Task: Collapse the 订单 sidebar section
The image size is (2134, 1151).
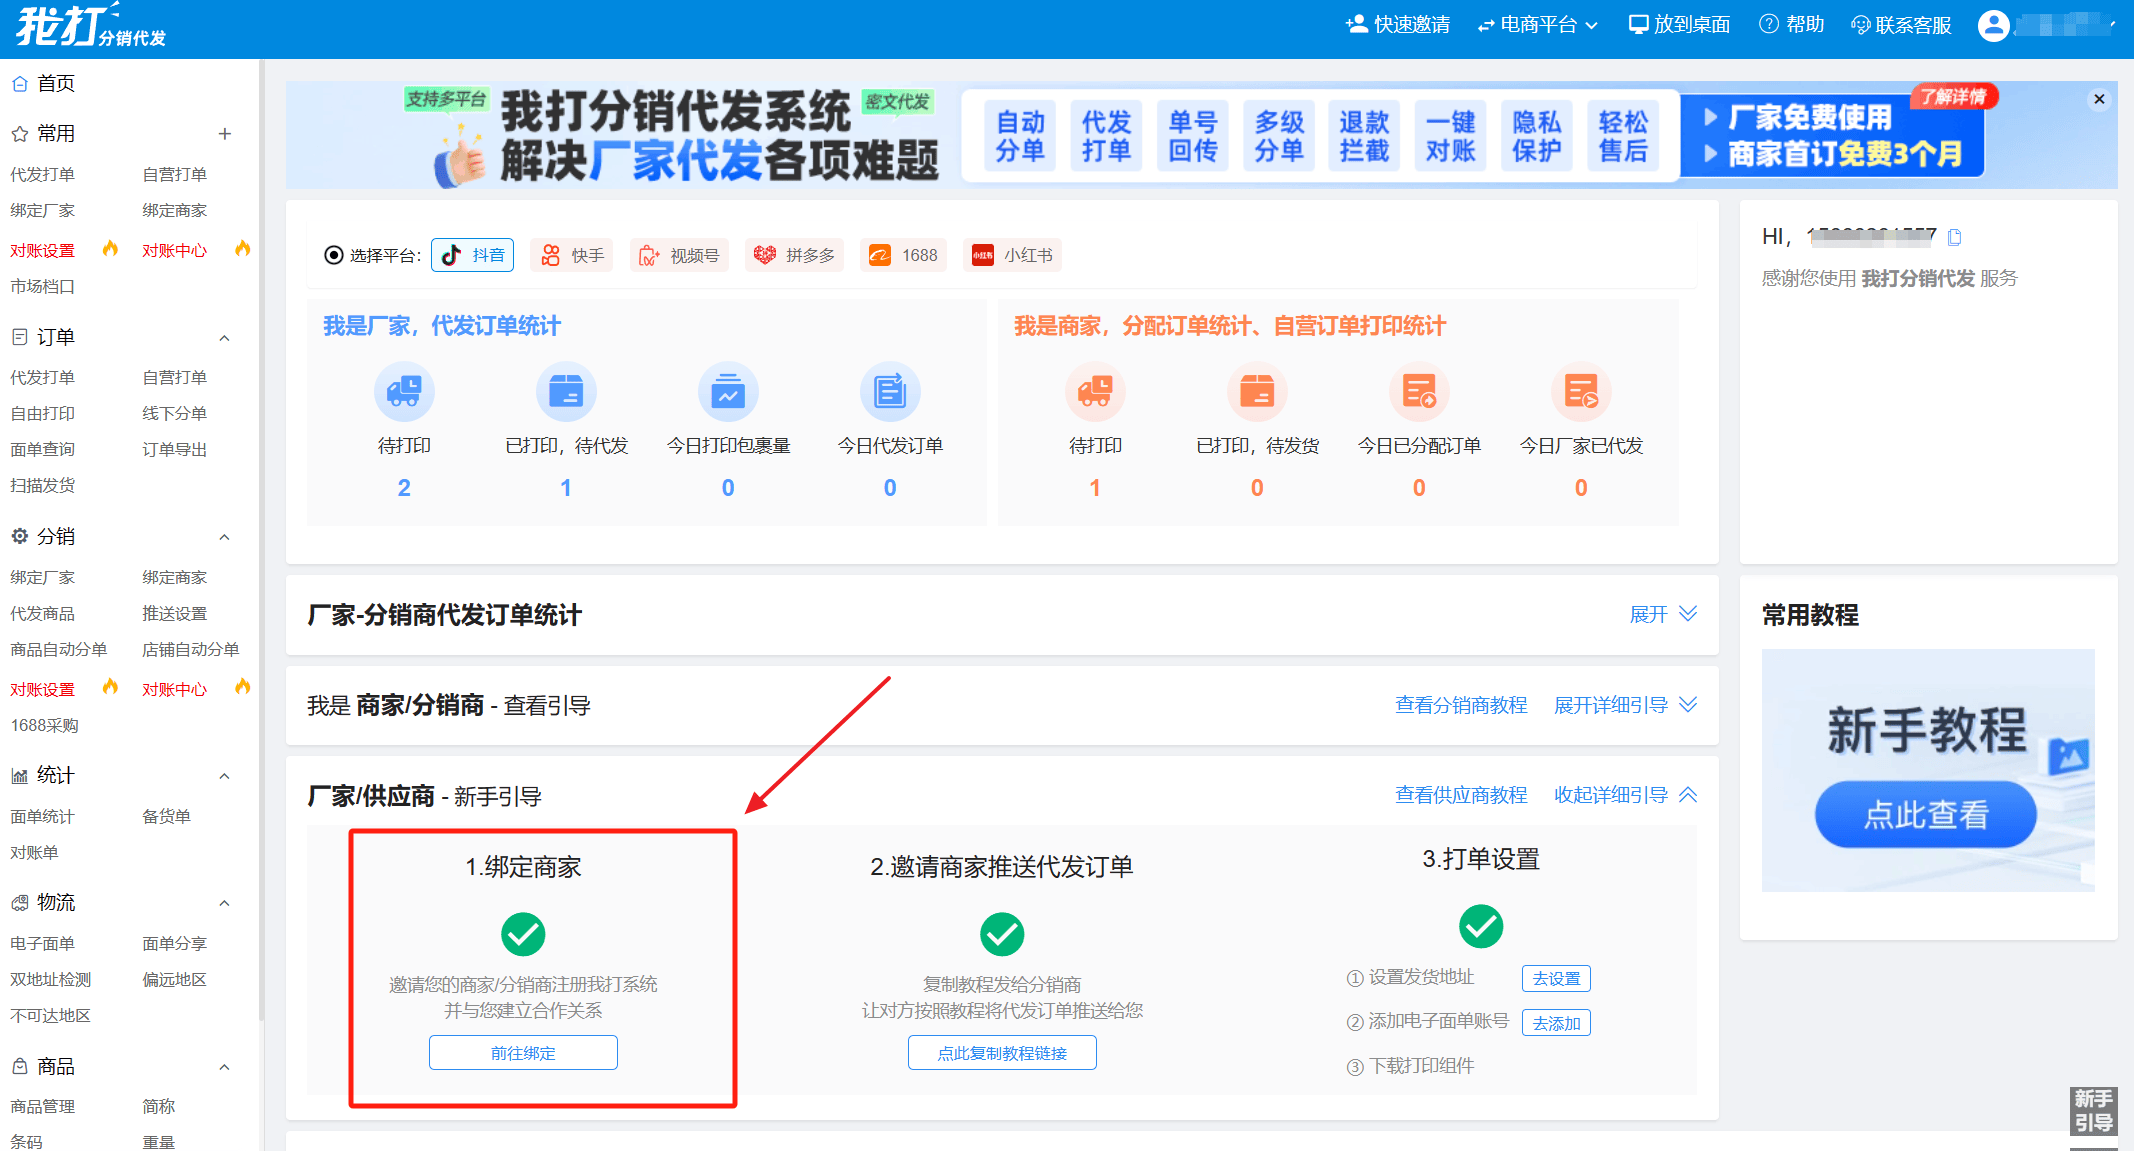Action: tap(225, 338)
